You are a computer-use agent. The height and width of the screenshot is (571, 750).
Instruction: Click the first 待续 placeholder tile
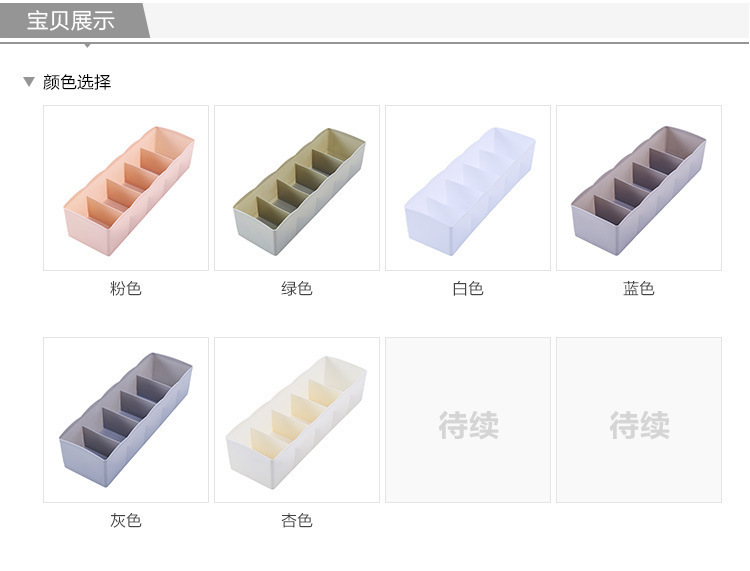pos(468,420)
